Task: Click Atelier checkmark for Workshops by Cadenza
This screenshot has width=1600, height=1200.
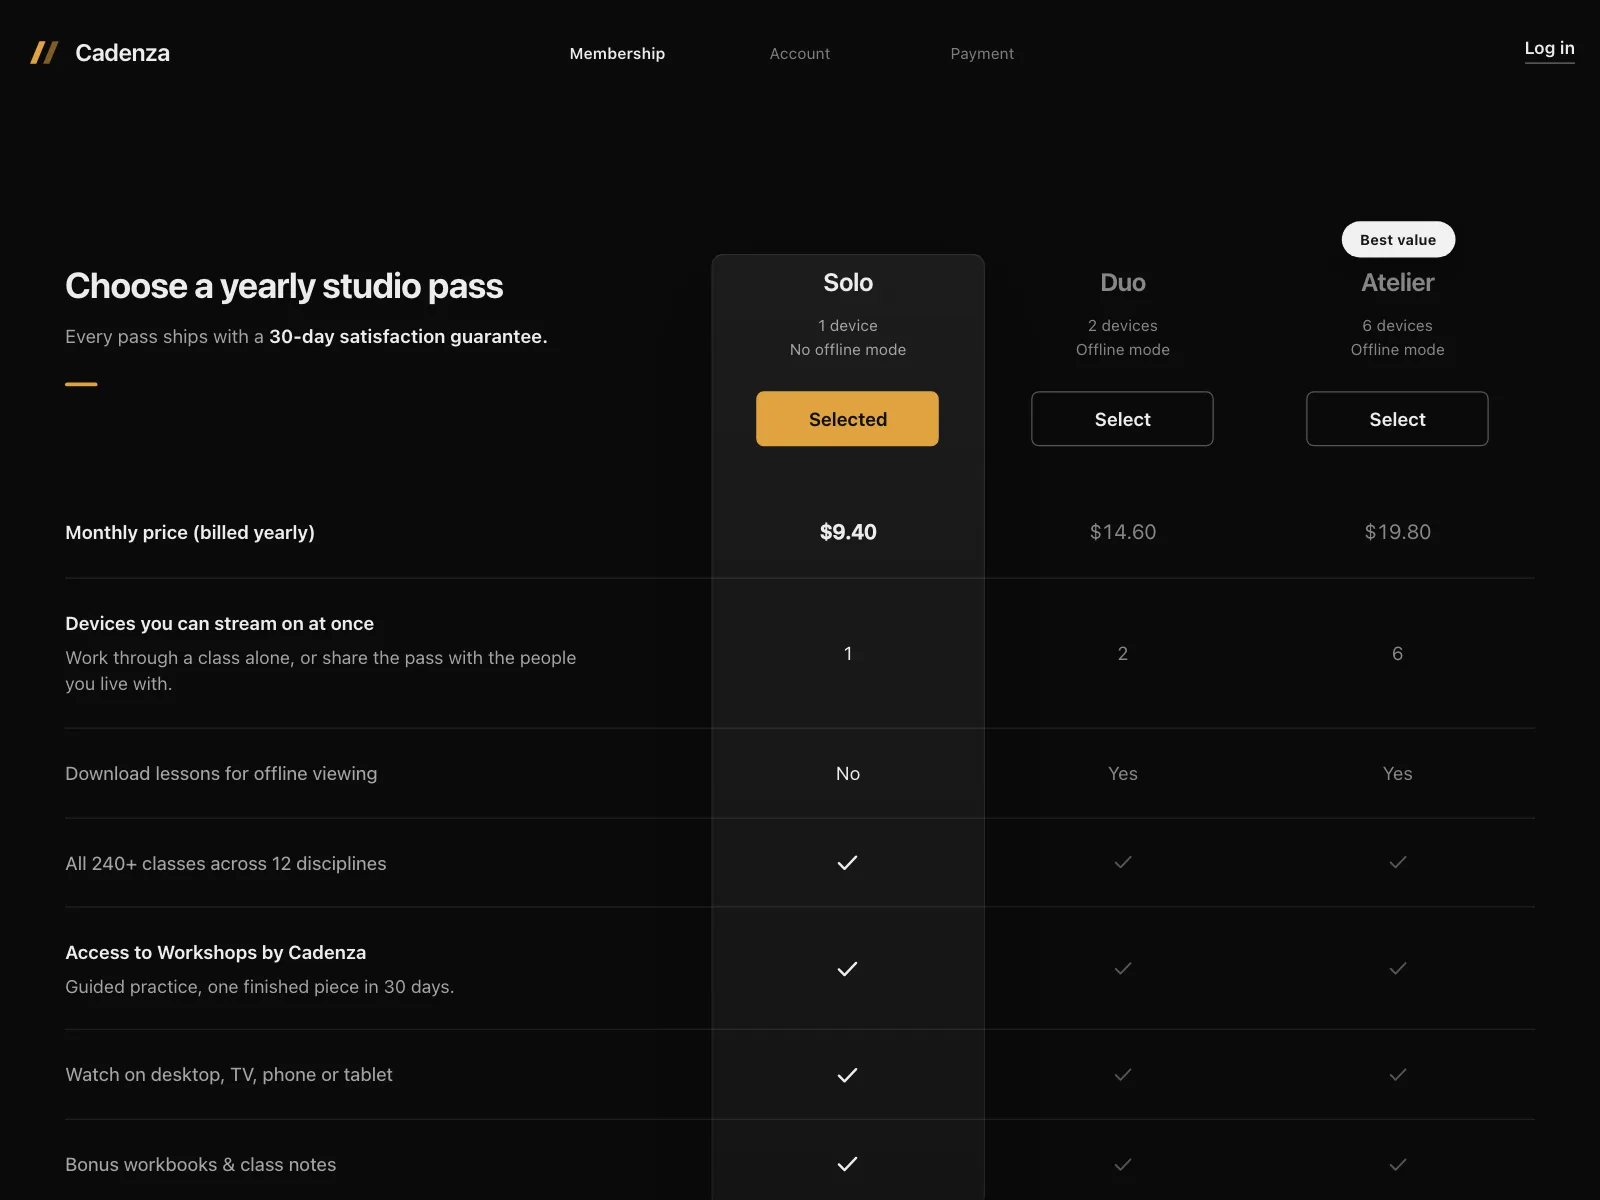Action: tap(1398, 968)
